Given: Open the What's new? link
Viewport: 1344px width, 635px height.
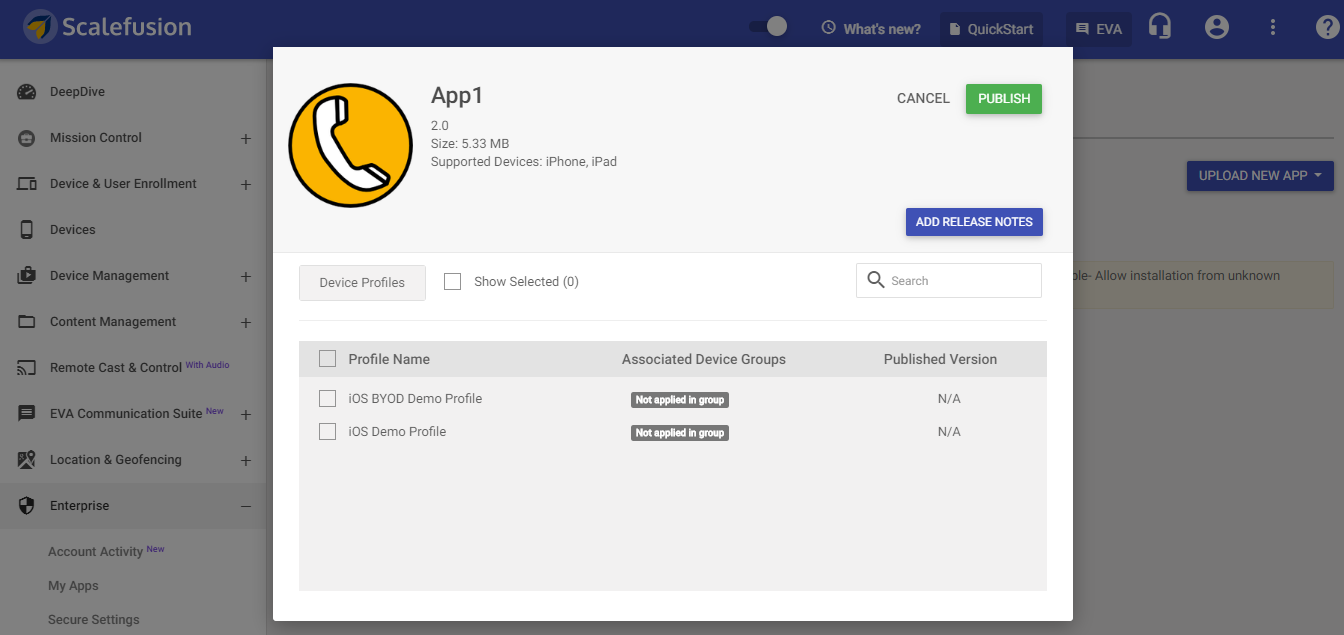Looking at the screenshot, I should click(x=871, y=28).
